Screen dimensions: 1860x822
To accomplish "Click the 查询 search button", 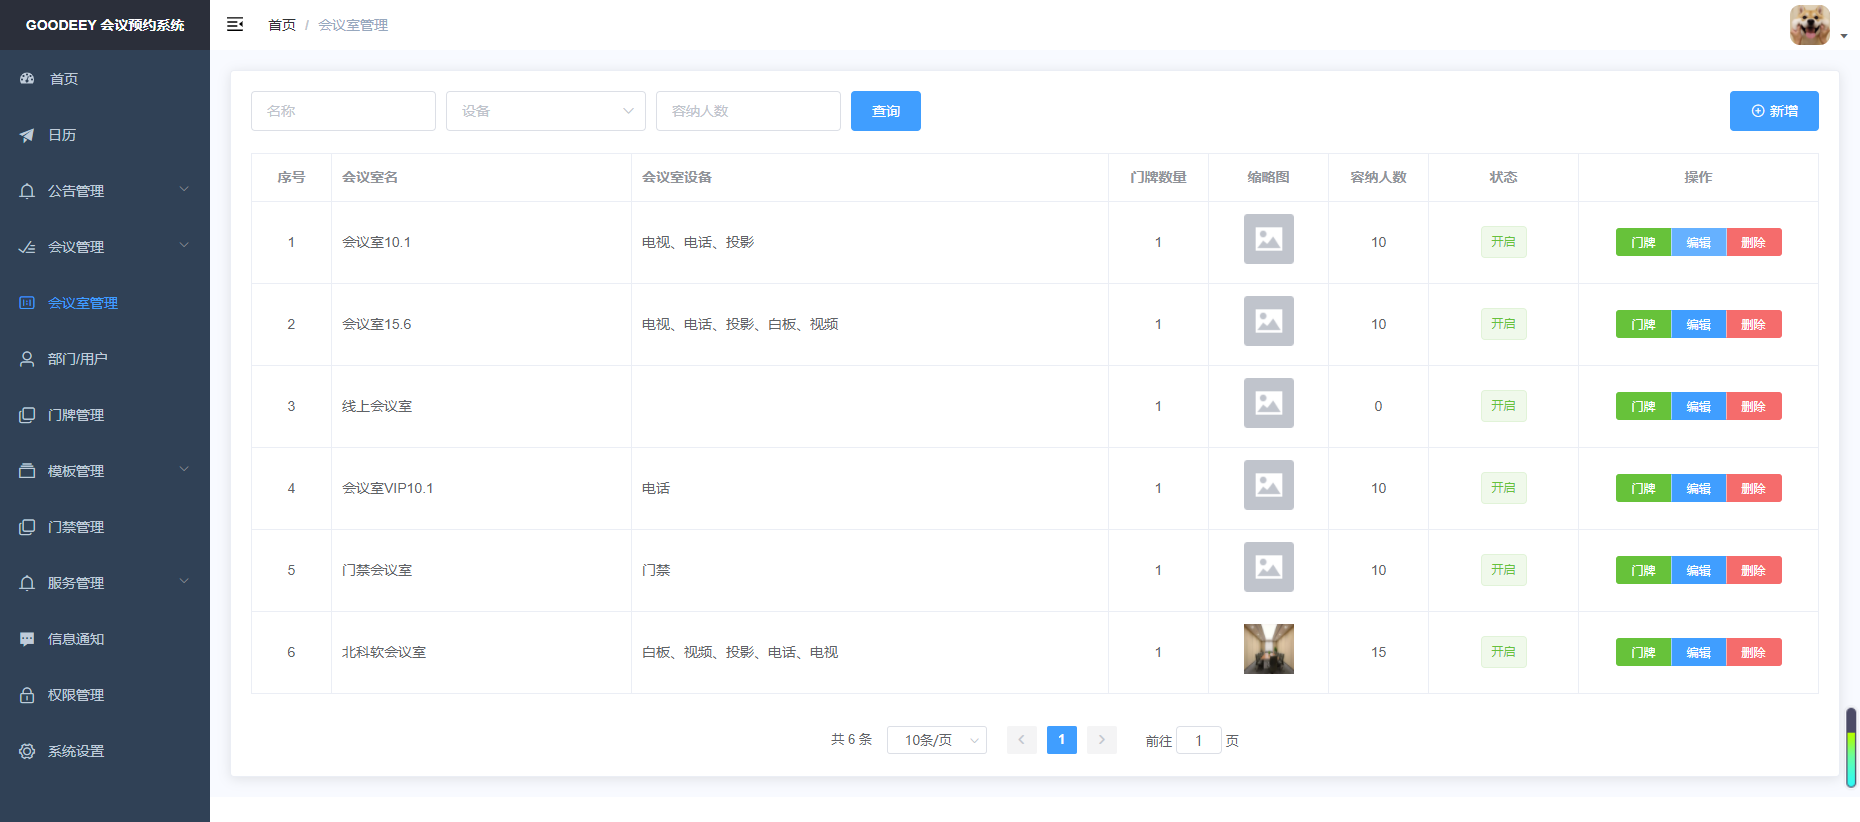I will 885,111.
